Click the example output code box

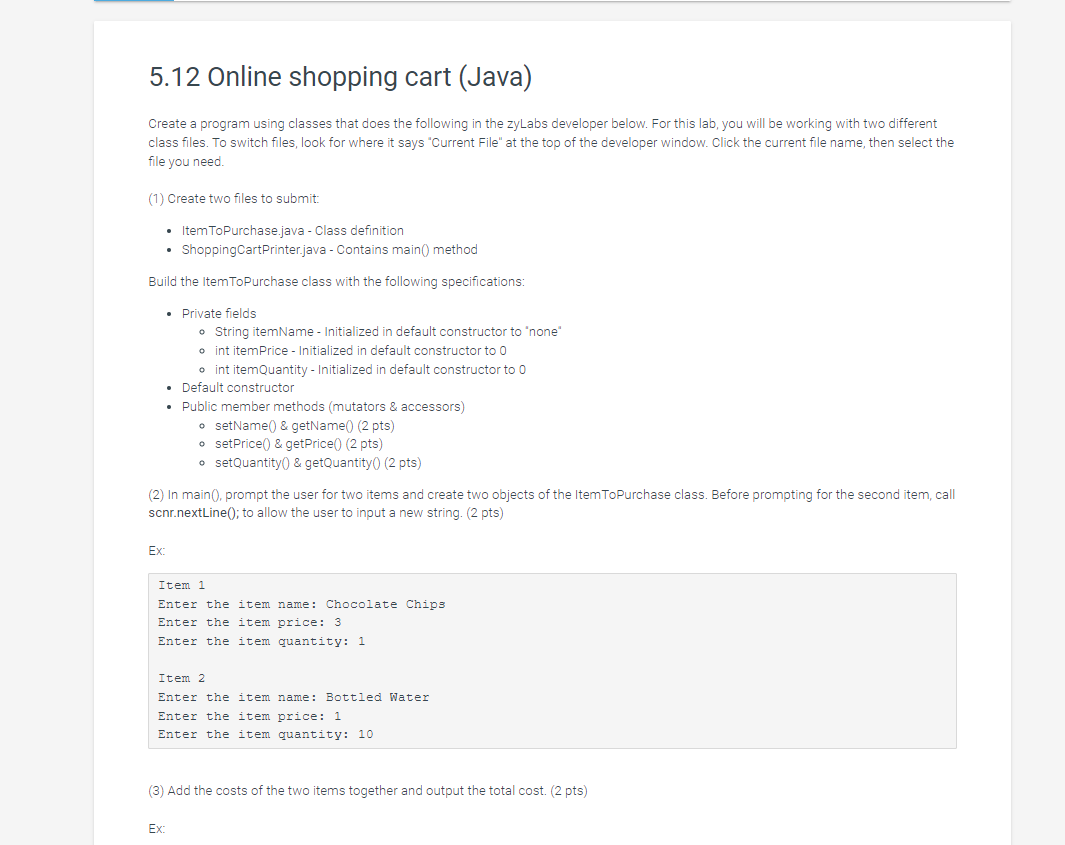552,660
